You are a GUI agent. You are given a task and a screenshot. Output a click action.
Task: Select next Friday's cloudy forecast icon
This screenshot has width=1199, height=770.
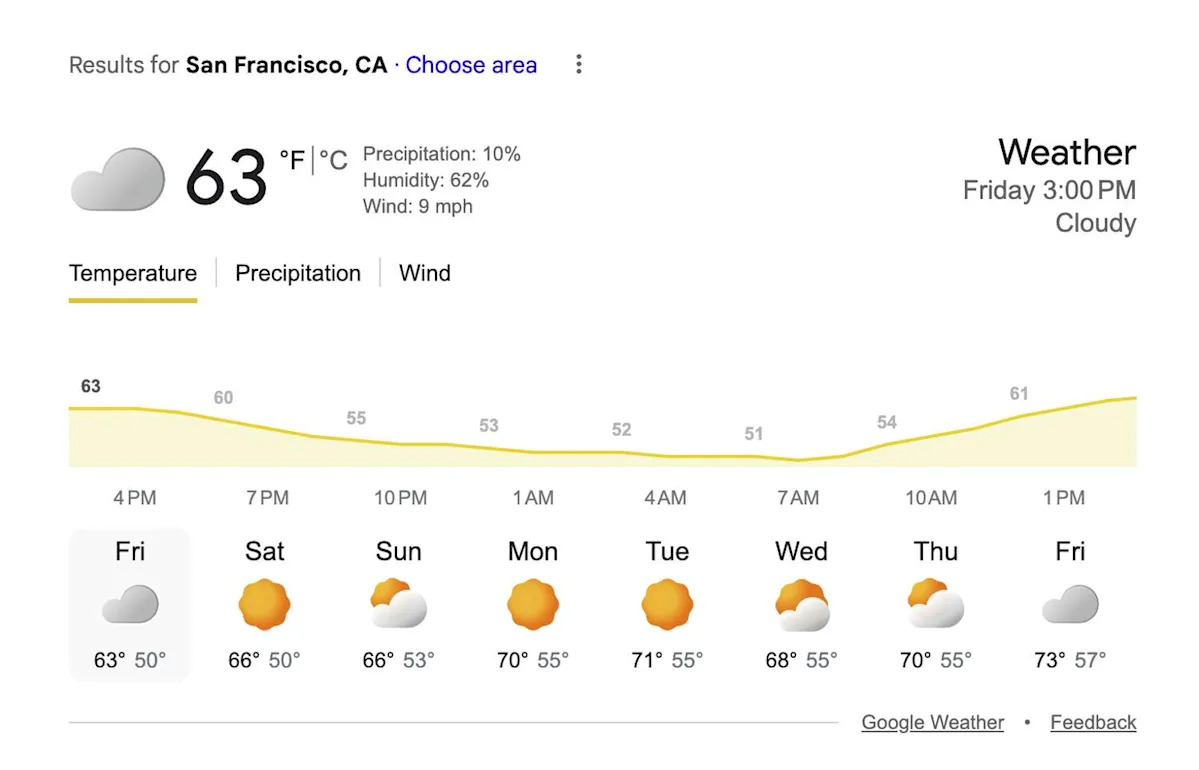[1070, 604]
